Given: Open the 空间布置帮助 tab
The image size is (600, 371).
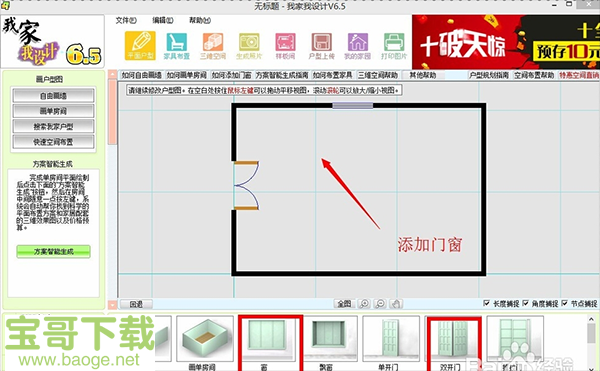Looking at the screenshot, I should (534, 75).
